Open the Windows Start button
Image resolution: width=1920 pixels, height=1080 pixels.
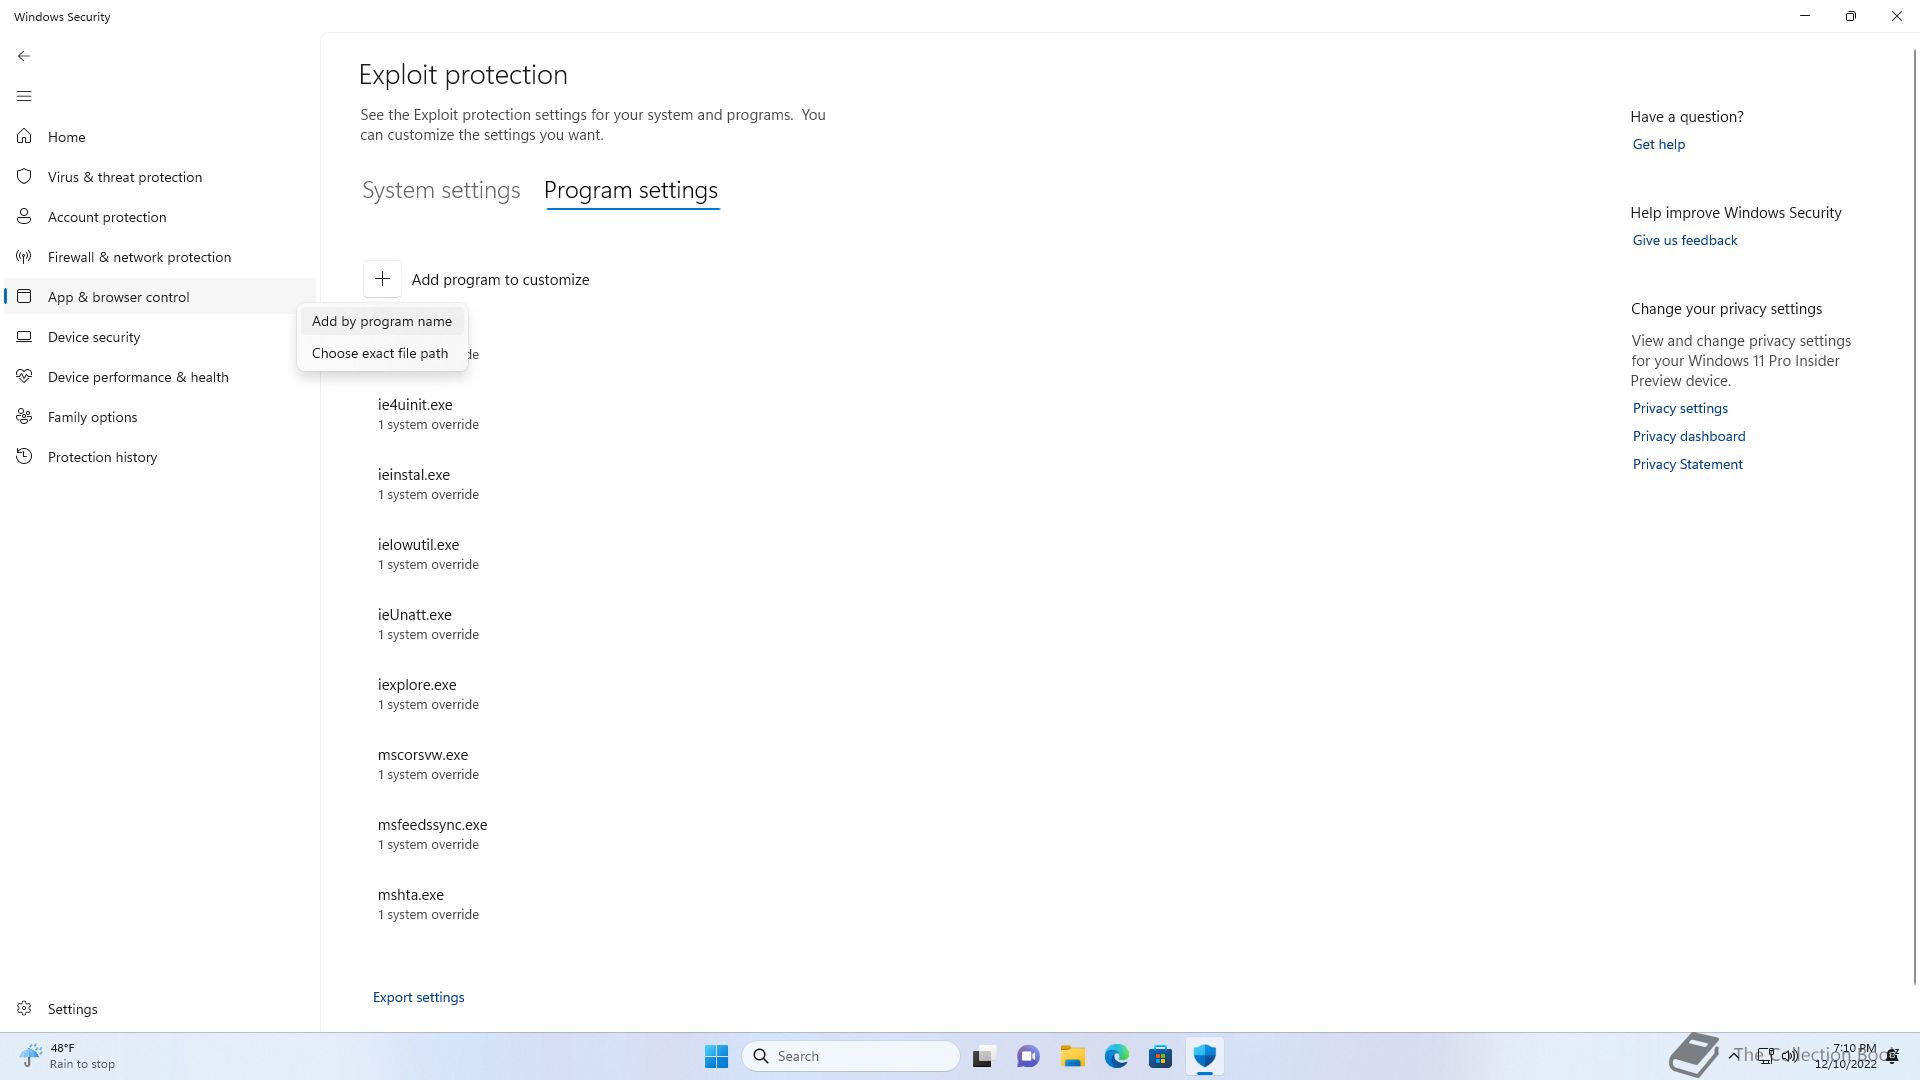[x=716, y=1056]
